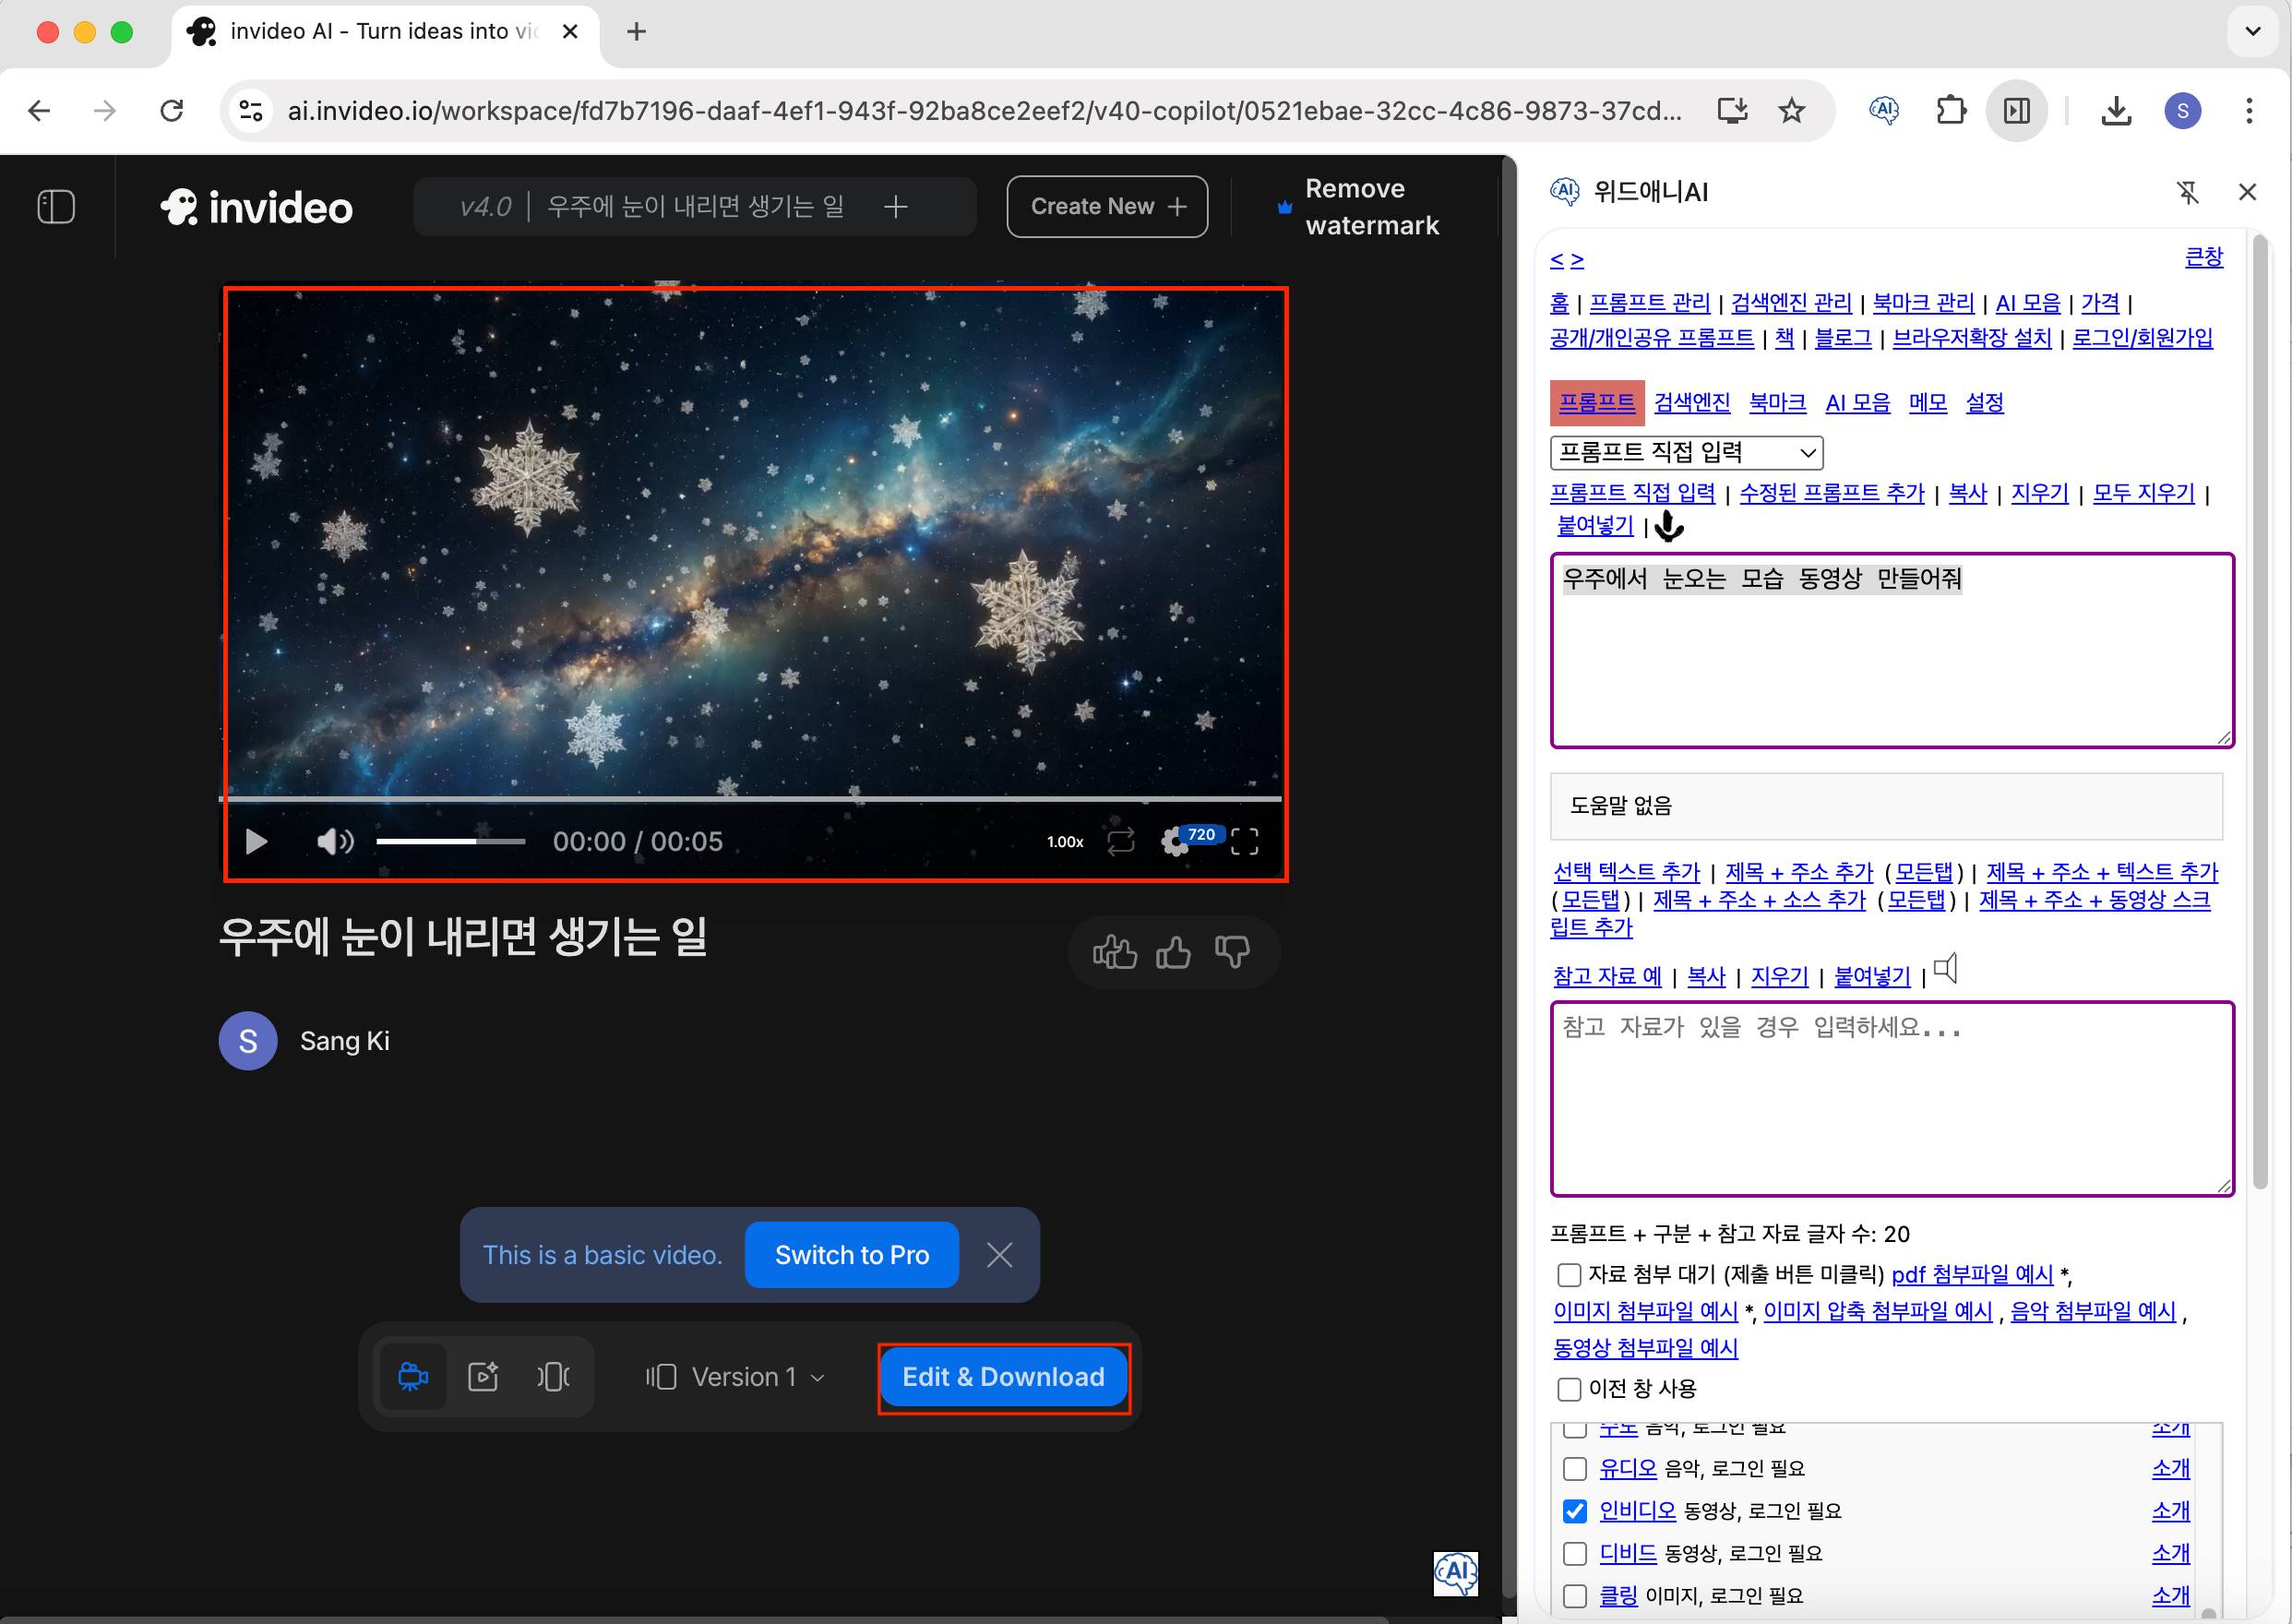Click the double thumbs up icon
Image resolution: width=2292 pixels, height=1624 pixels.
tap(1114, 952)
